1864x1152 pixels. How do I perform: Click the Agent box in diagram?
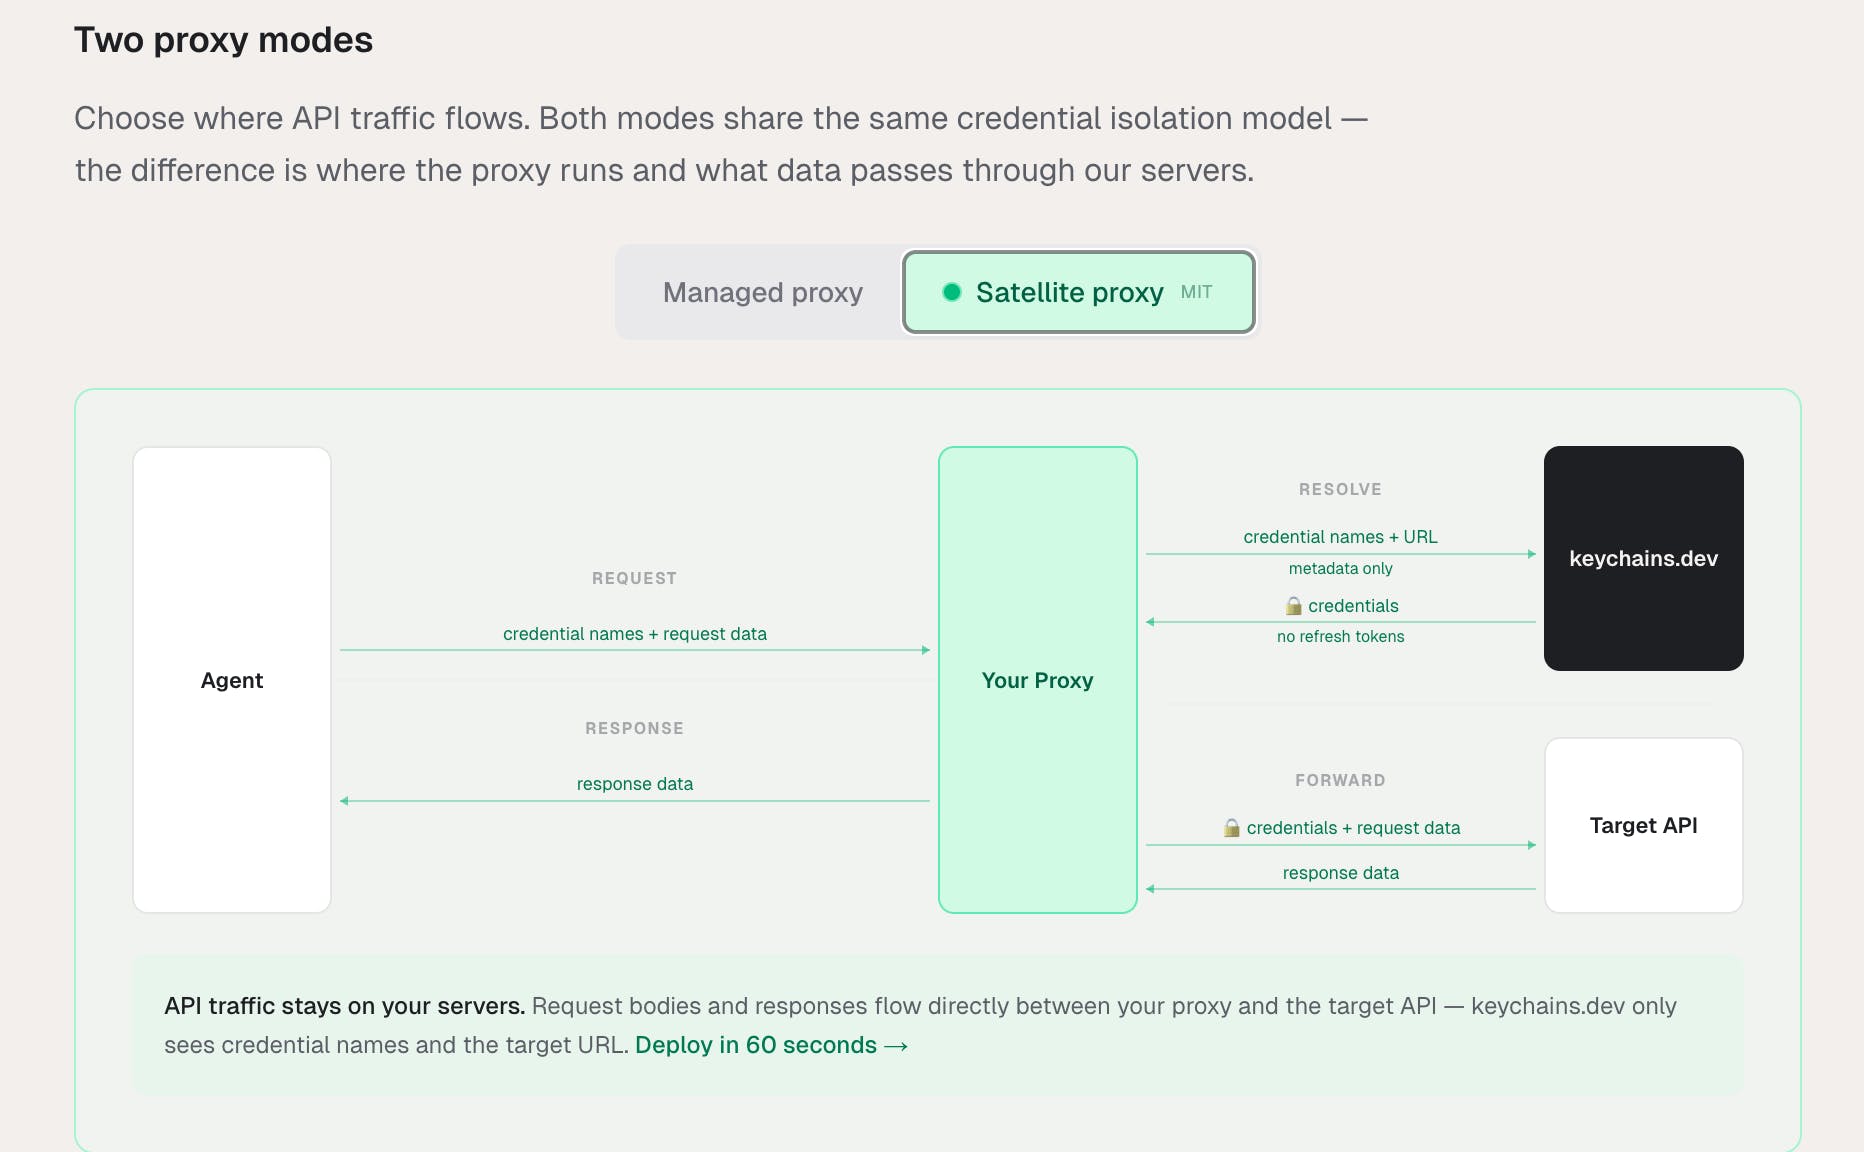point(232,680)
